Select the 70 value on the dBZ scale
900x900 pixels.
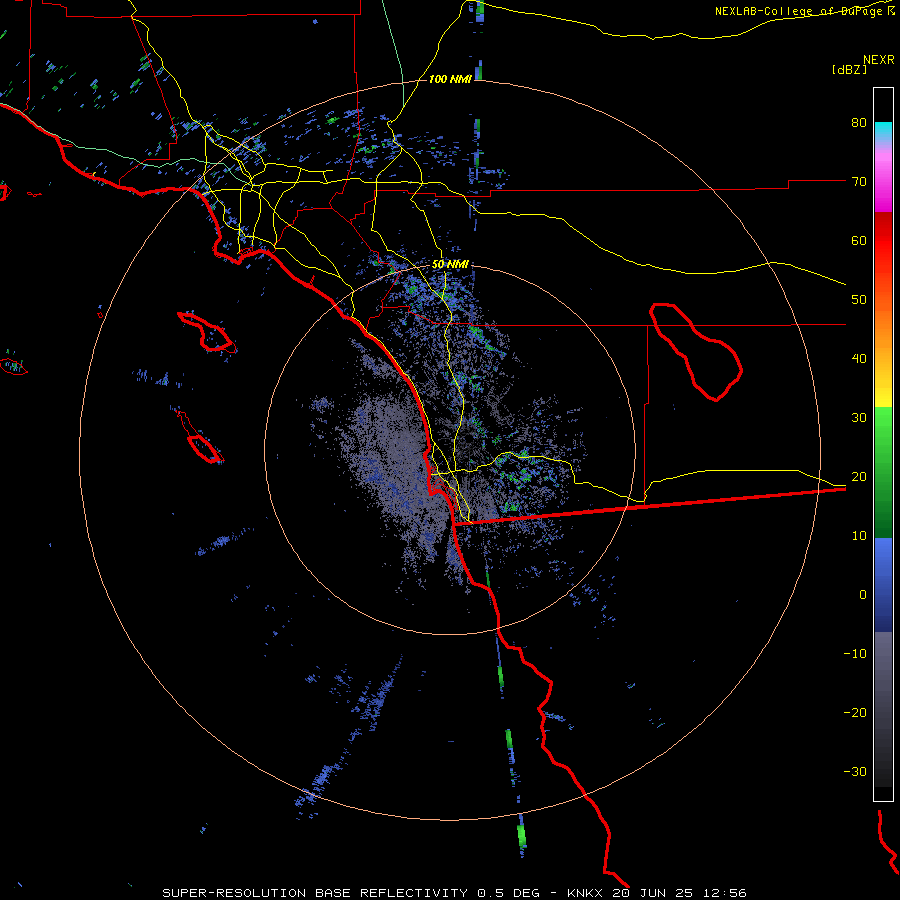(x=859, y=181)
